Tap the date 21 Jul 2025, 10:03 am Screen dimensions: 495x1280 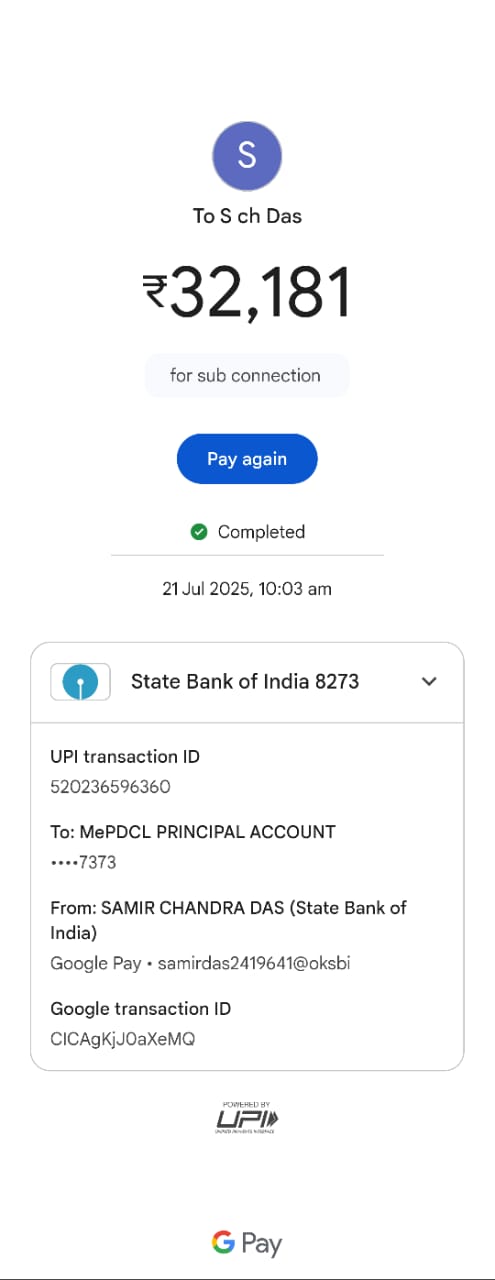[247, 589]
